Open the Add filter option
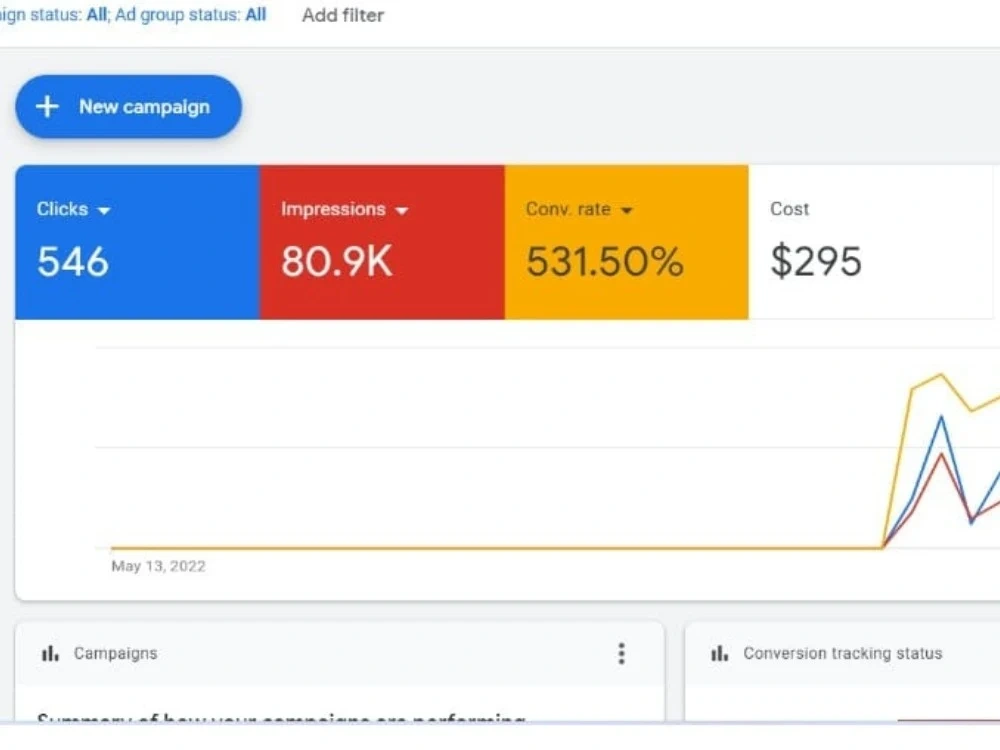1000x750 pixels. [x=342, y=15]
